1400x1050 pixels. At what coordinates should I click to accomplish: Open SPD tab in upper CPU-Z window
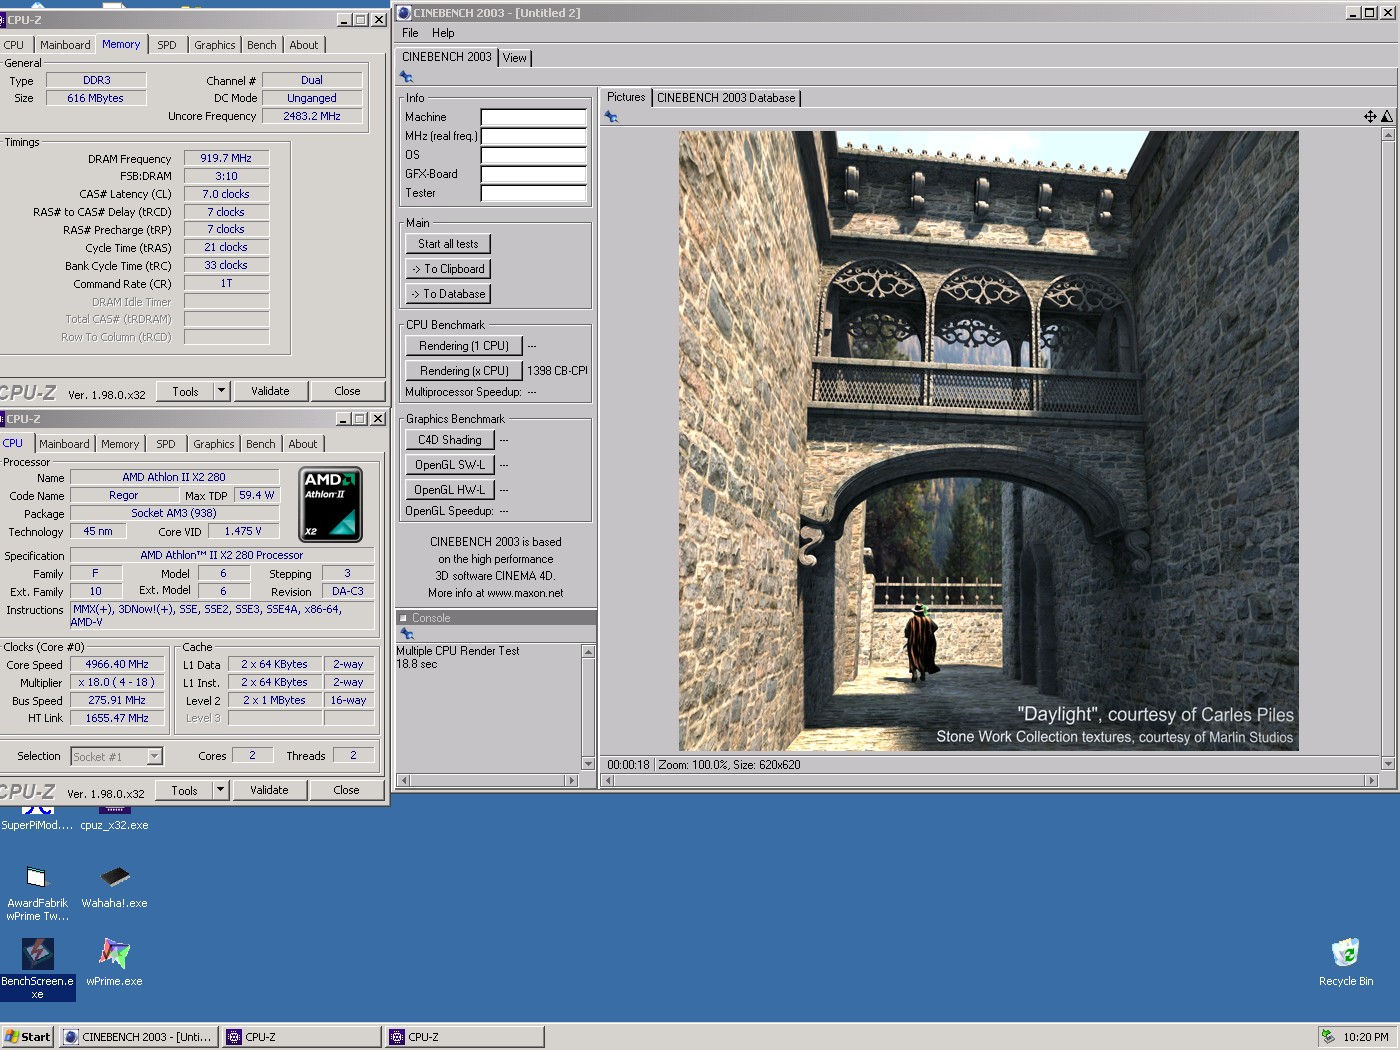click(167, 45)
